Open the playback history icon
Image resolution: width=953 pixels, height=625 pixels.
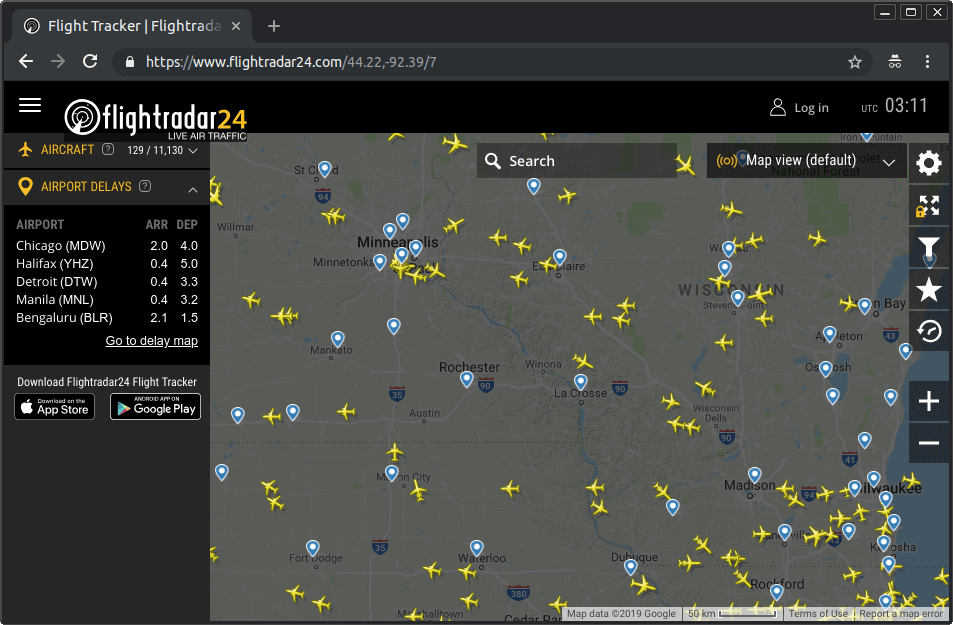[929, 331]
